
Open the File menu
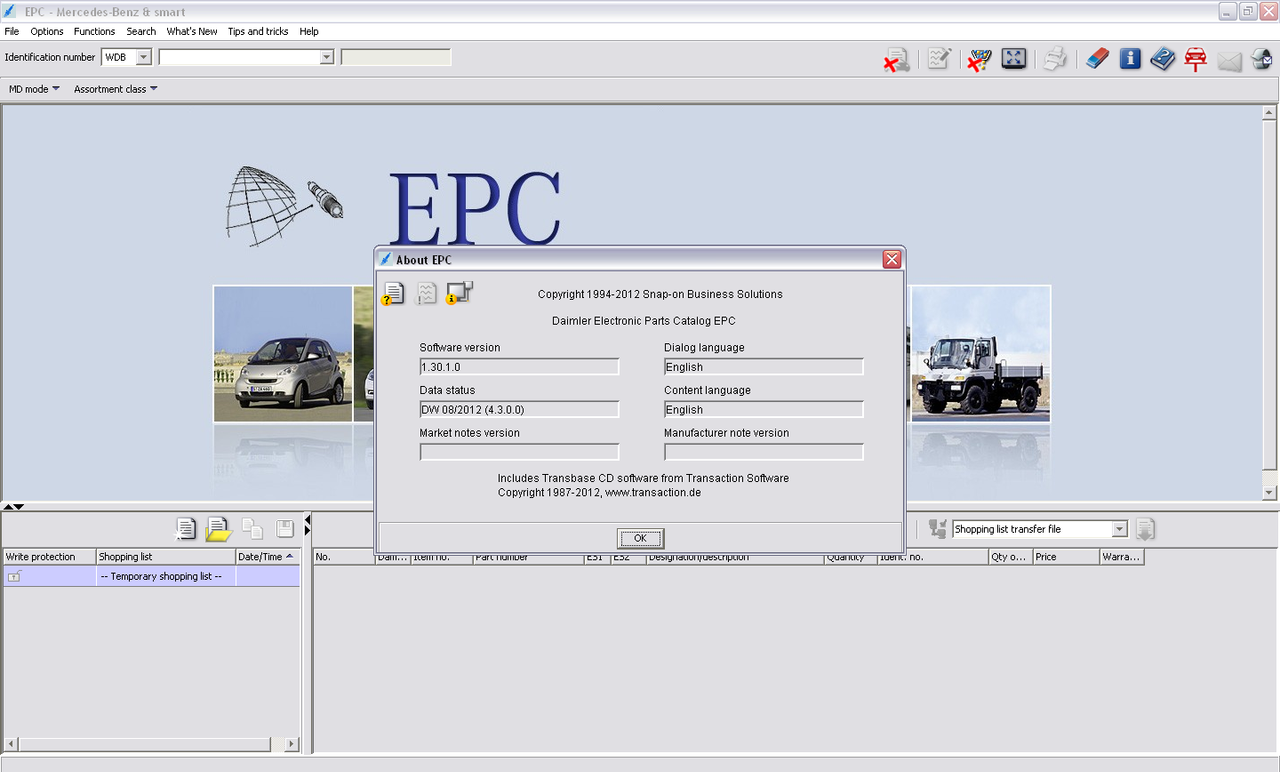coord(12,31)
